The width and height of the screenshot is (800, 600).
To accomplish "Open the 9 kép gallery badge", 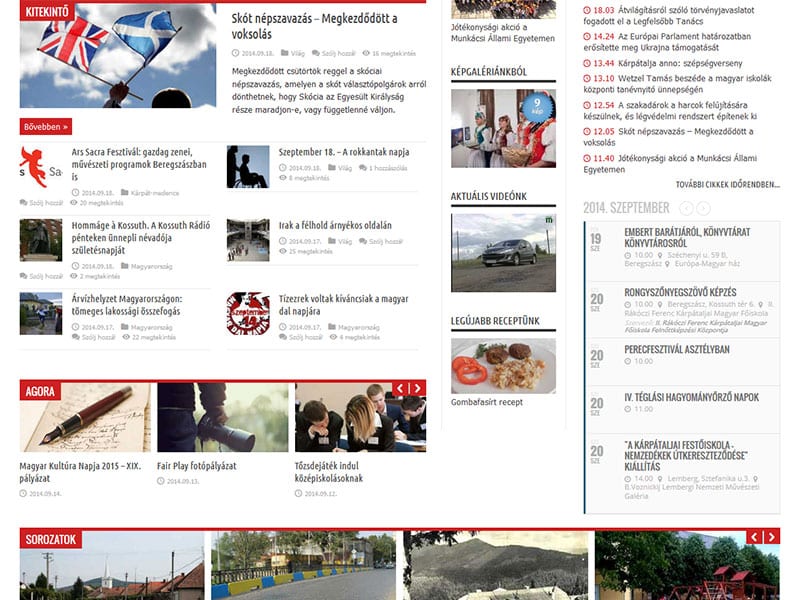I will tap(537, 104).
